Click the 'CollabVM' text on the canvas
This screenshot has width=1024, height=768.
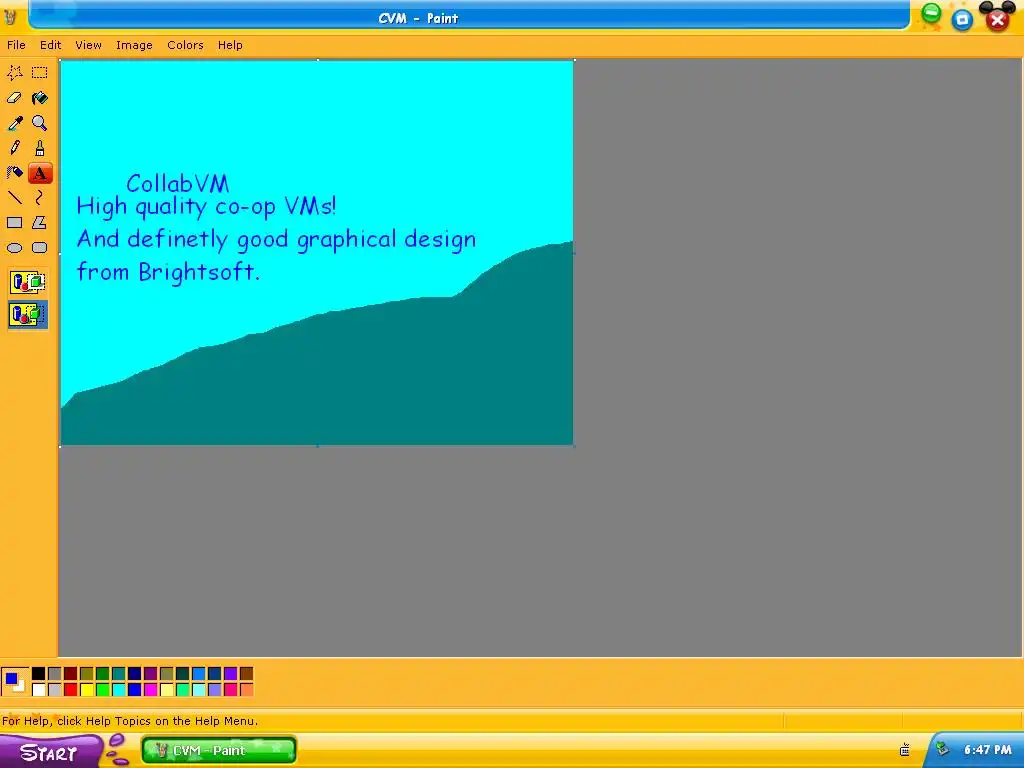pyautogui.click(x=178, y=184)
